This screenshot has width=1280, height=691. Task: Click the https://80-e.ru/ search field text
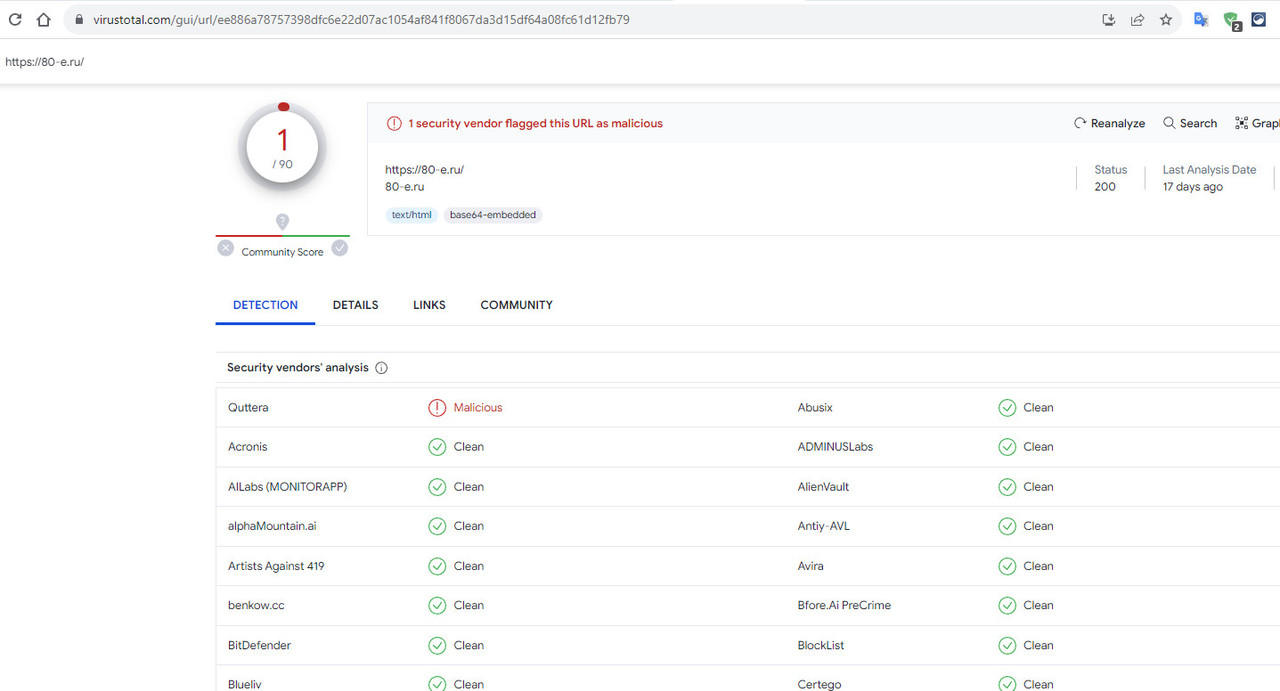(44, 62)
